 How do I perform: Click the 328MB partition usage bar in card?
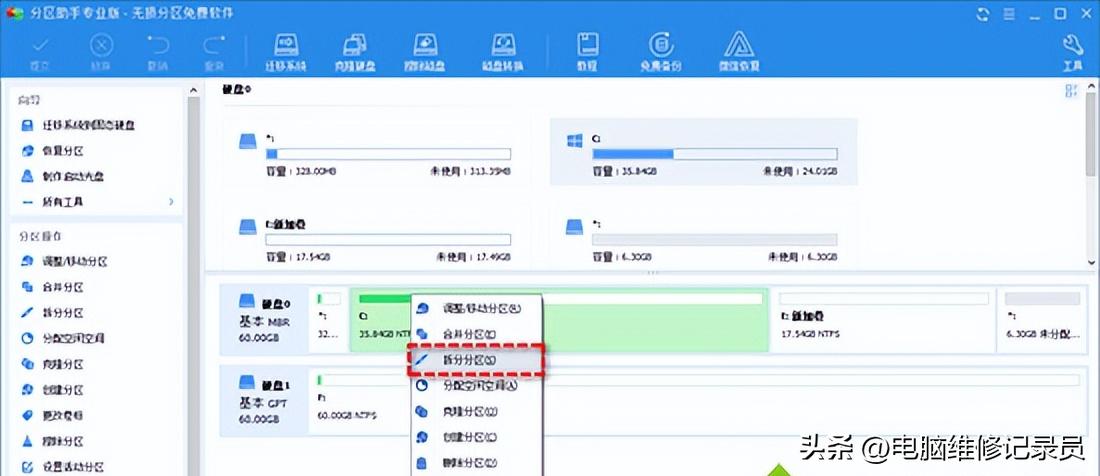pyautogui.click(x=388, y=154)
